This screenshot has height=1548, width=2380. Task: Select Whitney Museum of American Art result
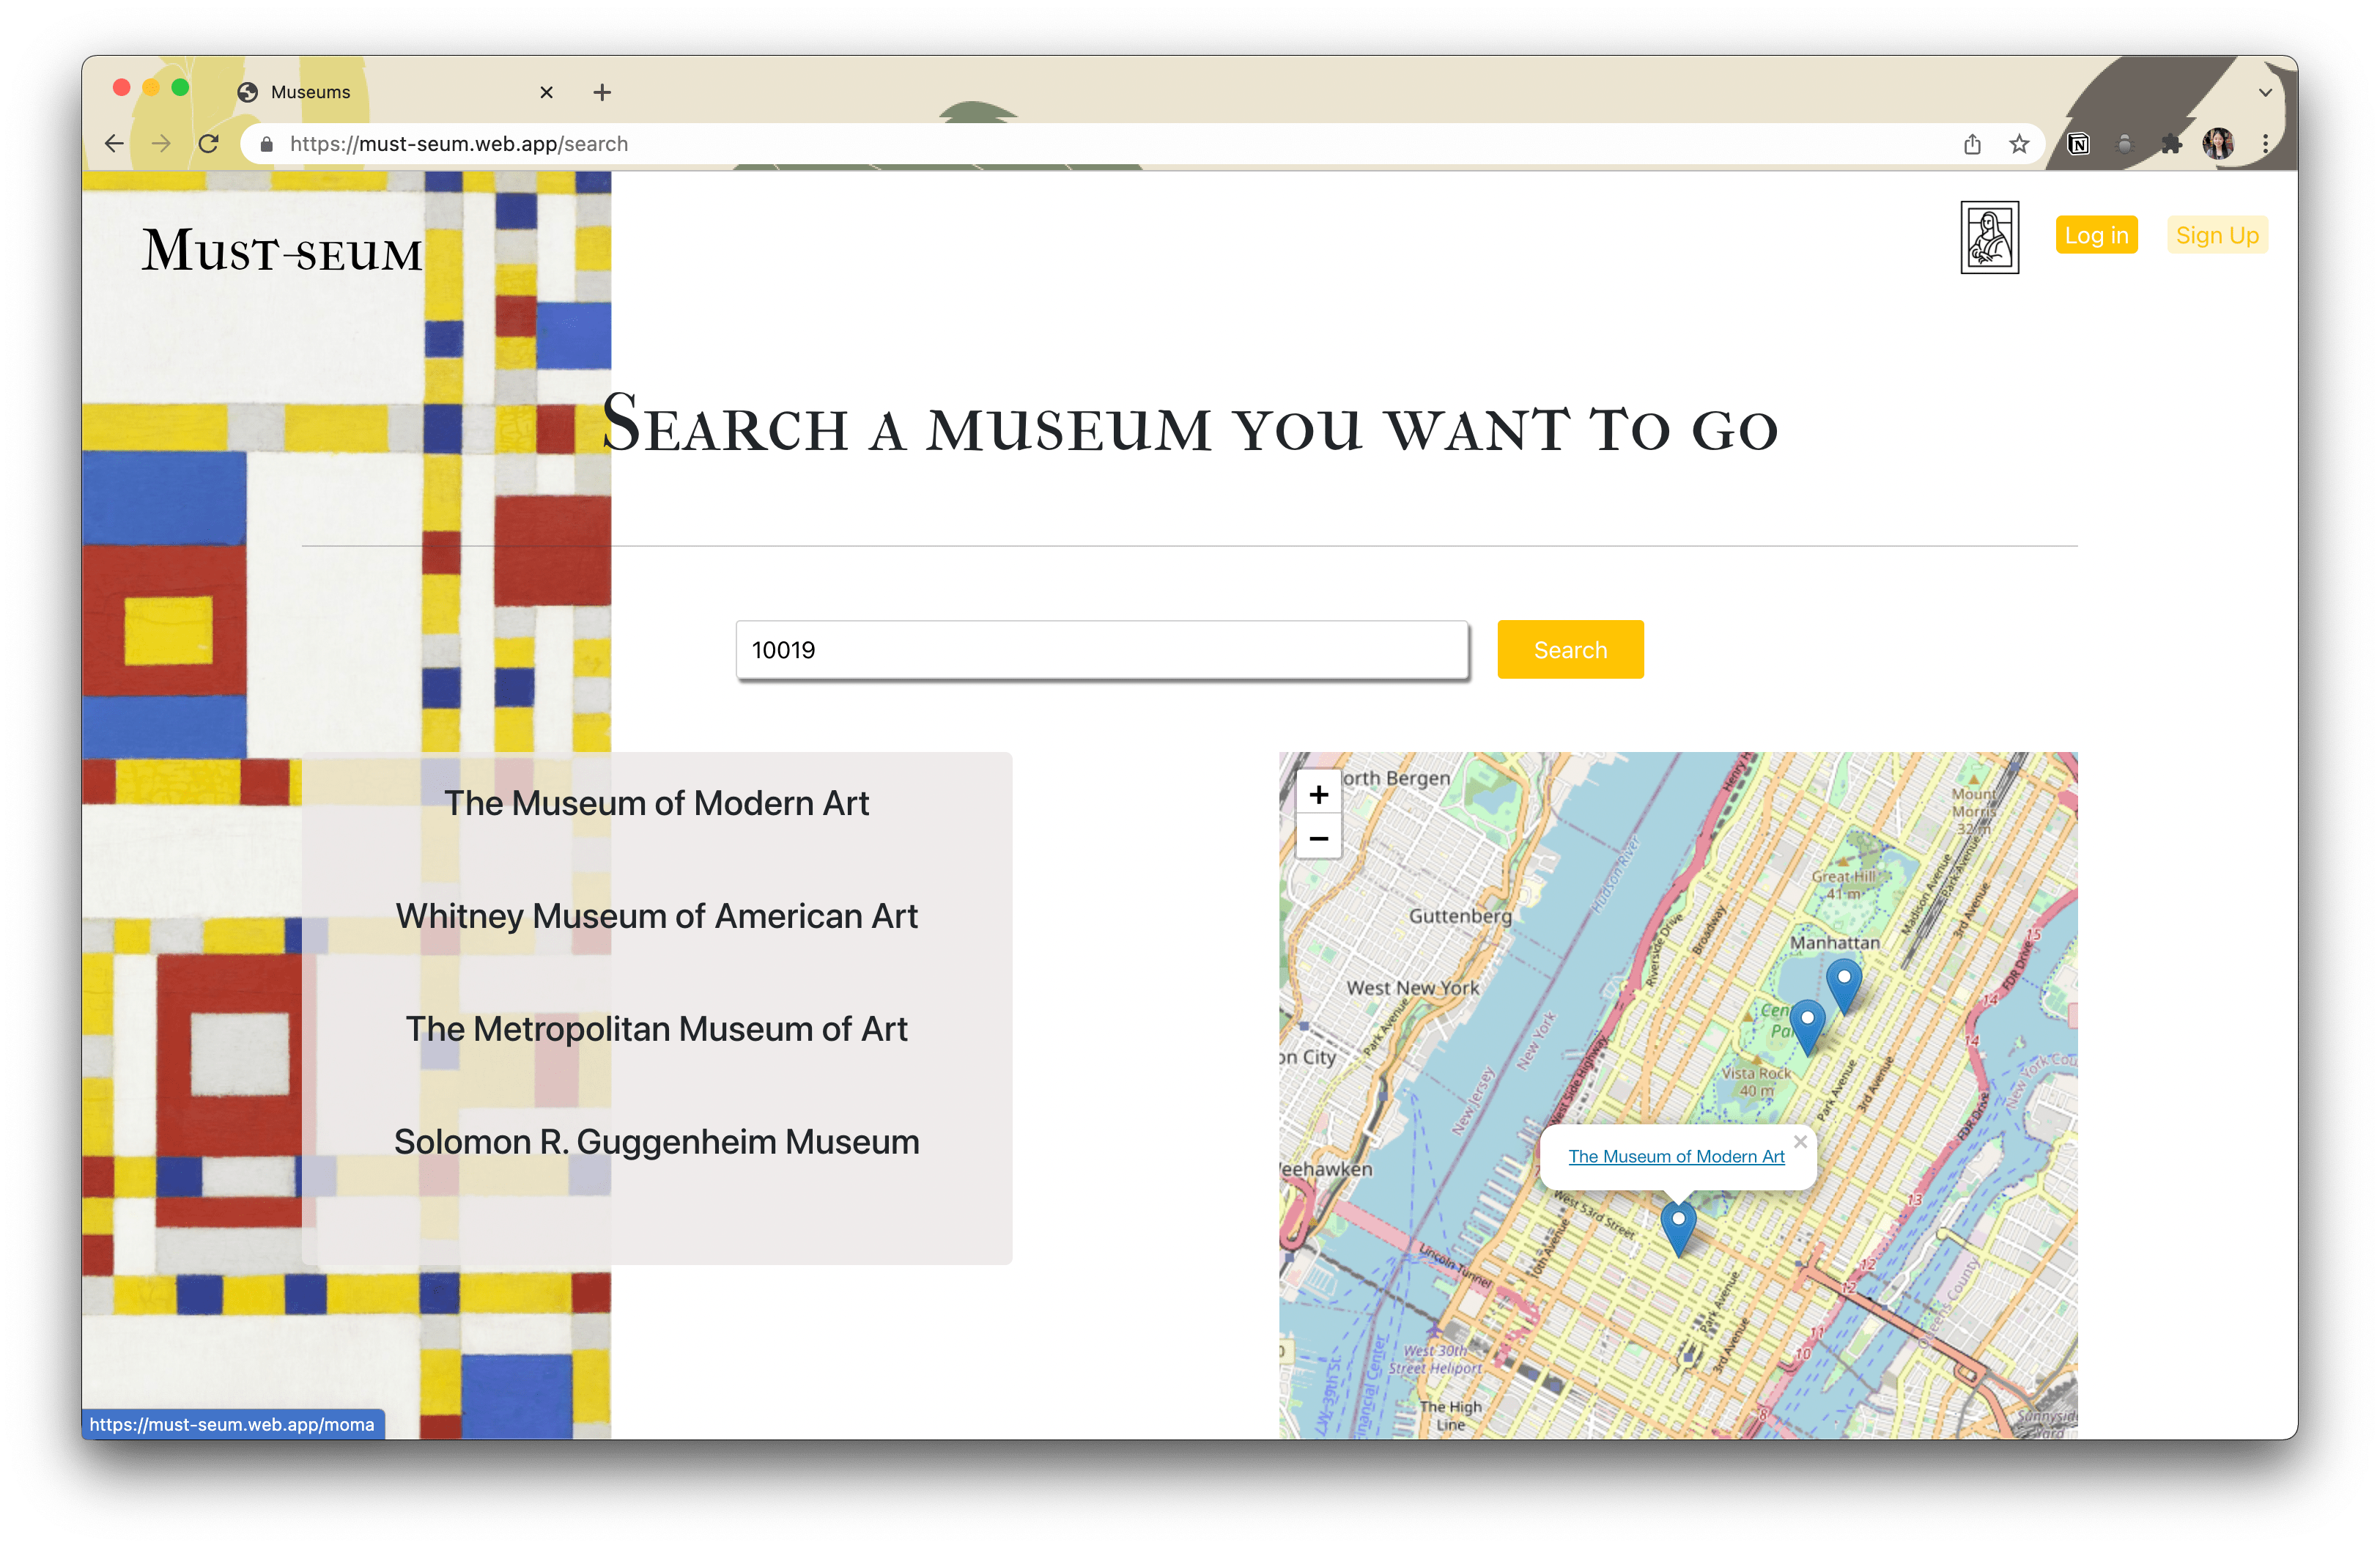(x=656, y=916)
